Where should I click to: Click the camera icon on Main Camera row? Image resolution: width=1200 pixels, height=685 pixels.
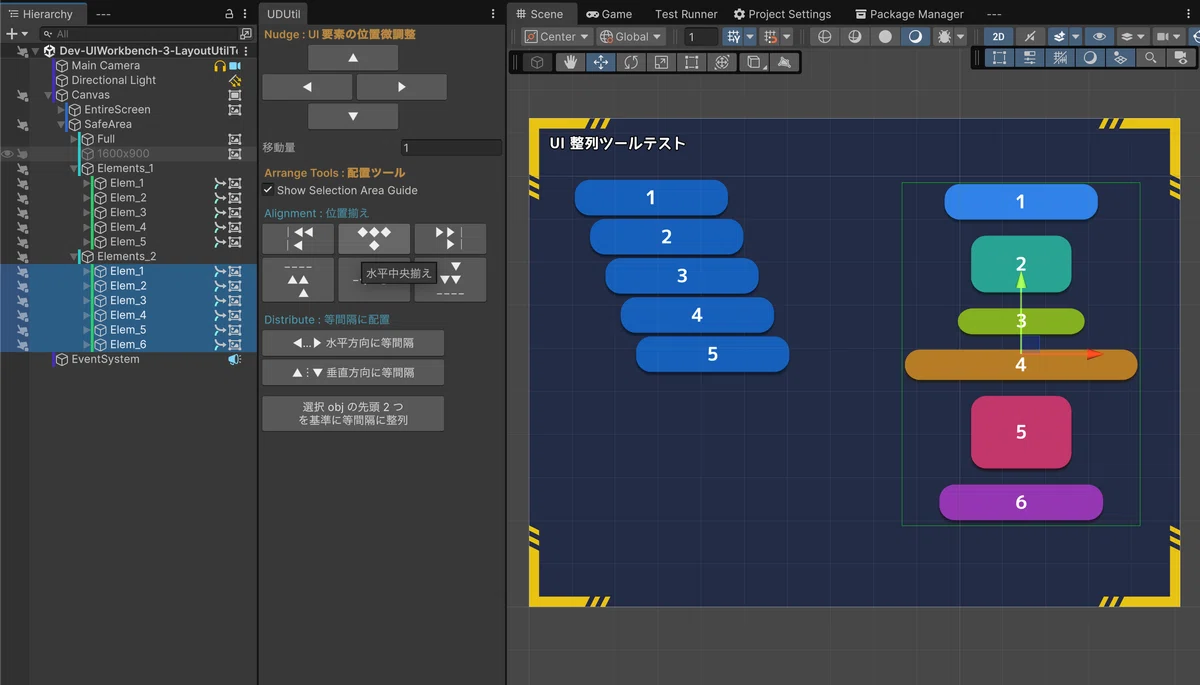click(236, 65)
